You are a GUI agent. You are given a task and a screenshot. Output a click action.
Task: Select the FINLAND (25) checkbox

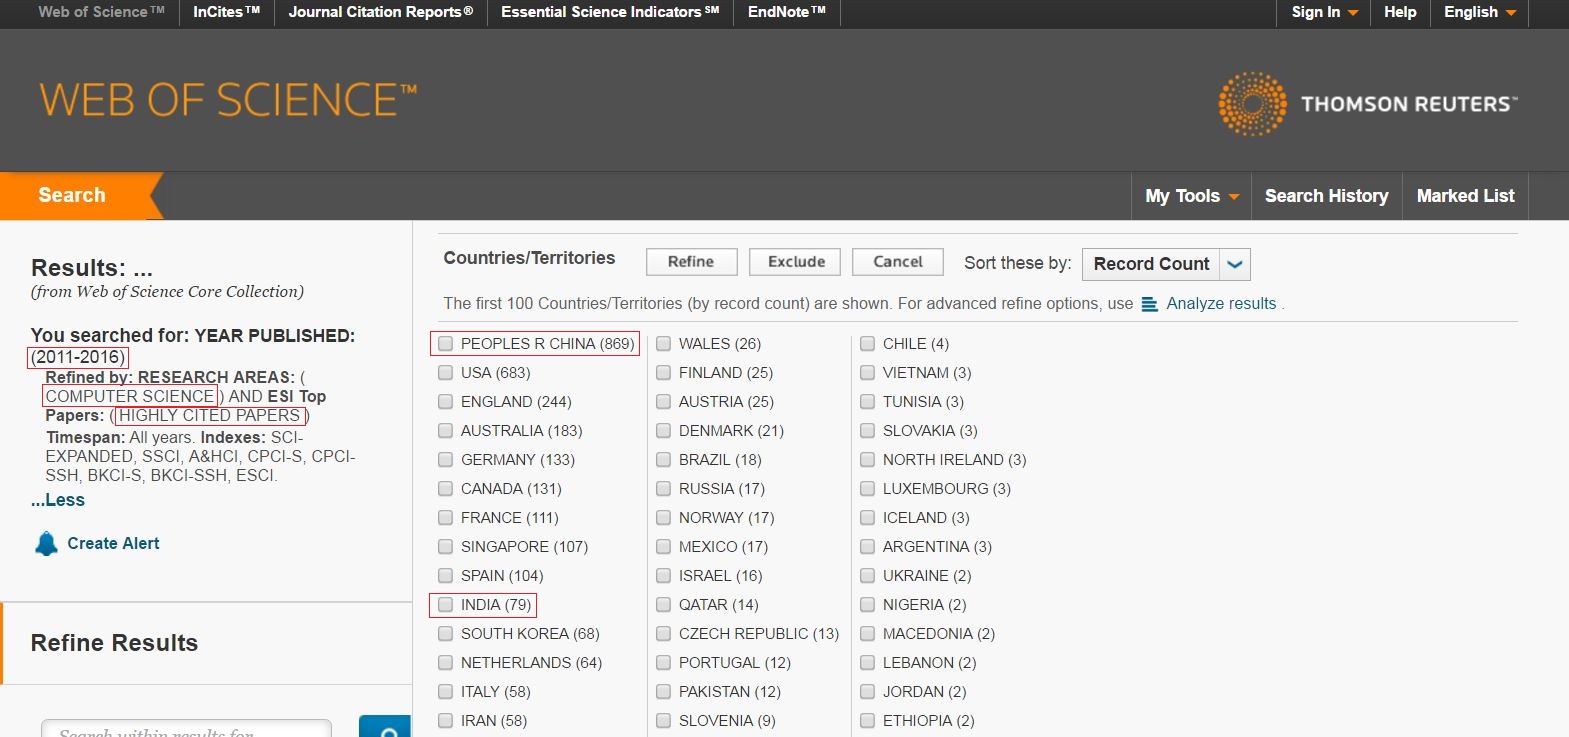664,373
